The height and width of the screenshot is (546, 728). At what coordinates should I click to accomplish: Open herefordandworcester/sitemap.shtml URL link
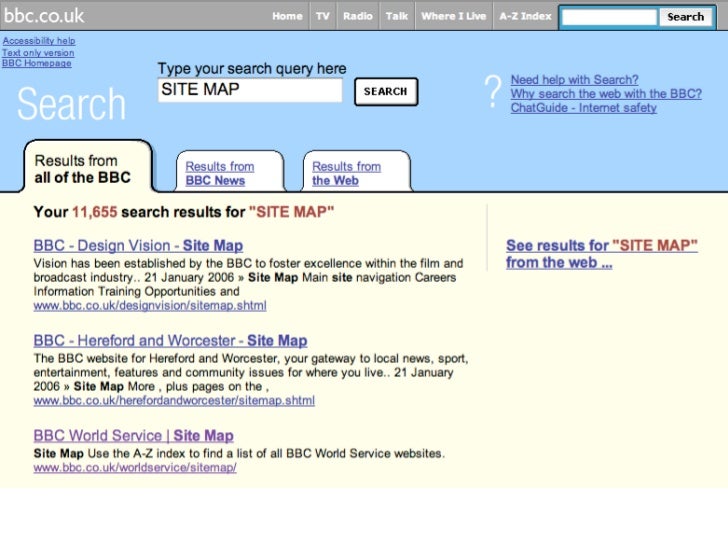(174, 400)
